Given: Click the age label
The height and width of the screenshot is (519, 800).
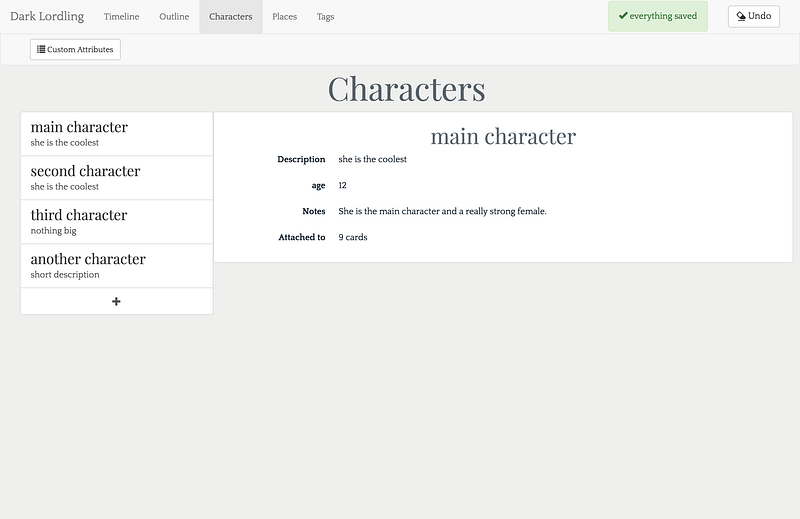Looking at the screenshot, I should pyautogui.click(x=318, y=186).
